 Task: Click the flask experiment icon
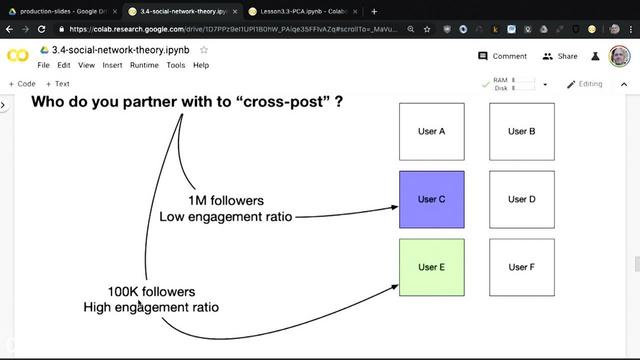click(596, 56)
